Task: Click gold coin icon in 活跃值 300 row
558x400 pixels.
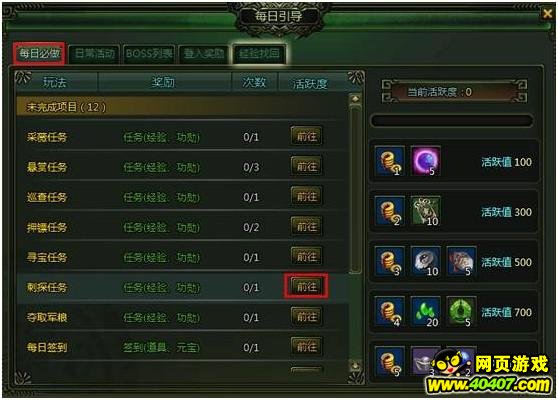Action: [x=390, y=210]
